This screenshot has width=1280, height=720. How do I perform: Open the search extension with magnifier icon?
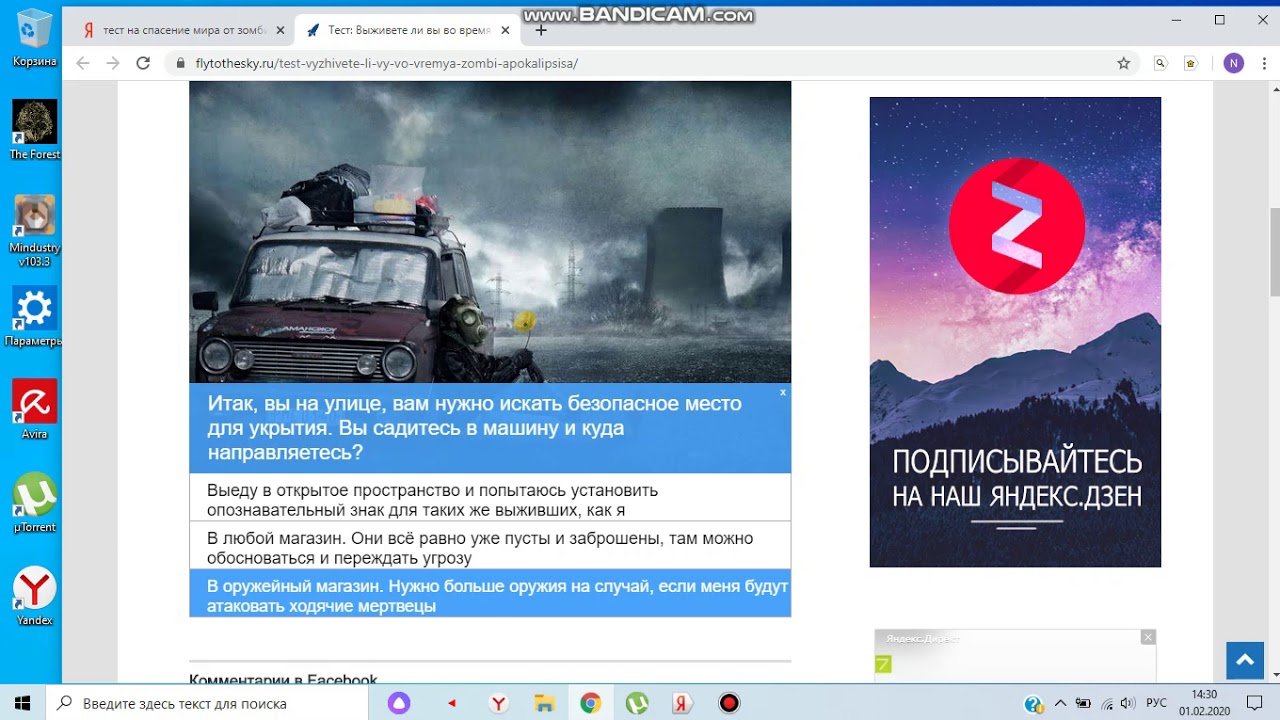1160,63
